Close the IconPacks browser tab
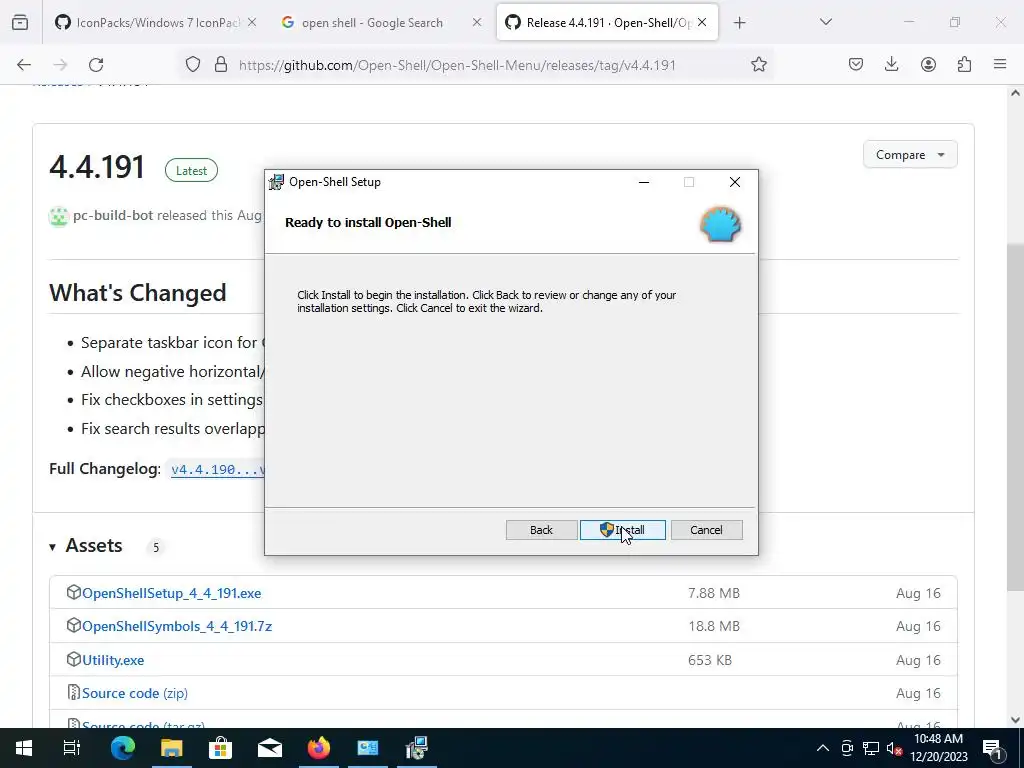1024x768 pixels. click(252, 23)
